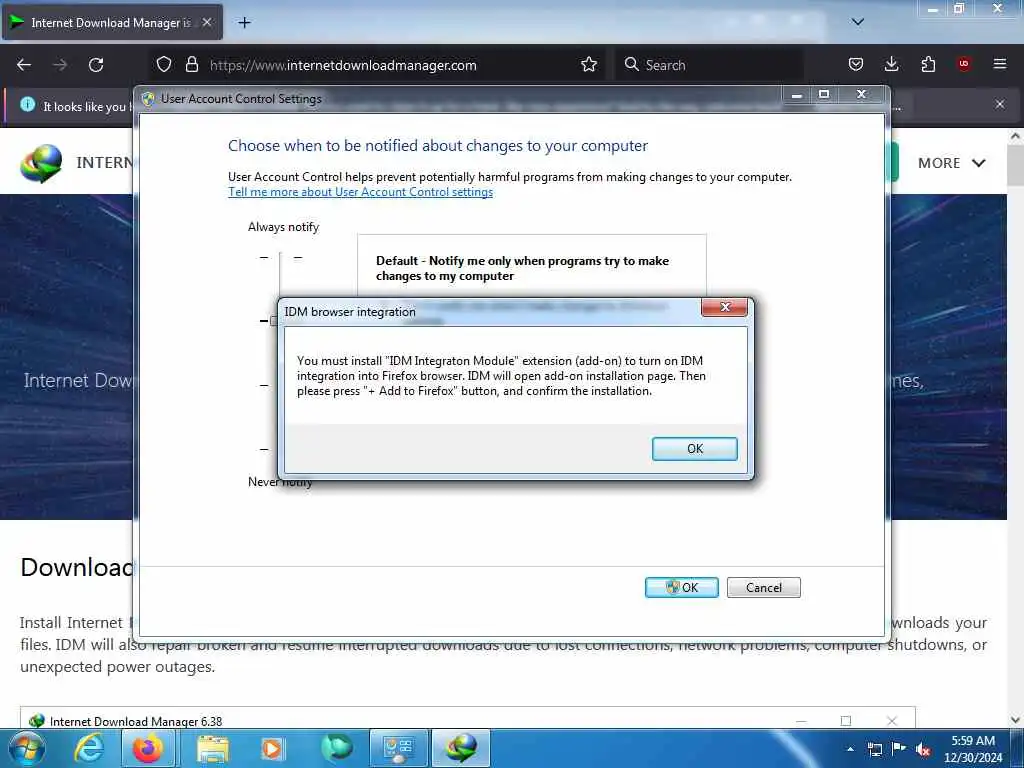The width and height of the screenshot is (1024, 768).
Task: Click the network icon in system tray
Action: click(874, 749)
